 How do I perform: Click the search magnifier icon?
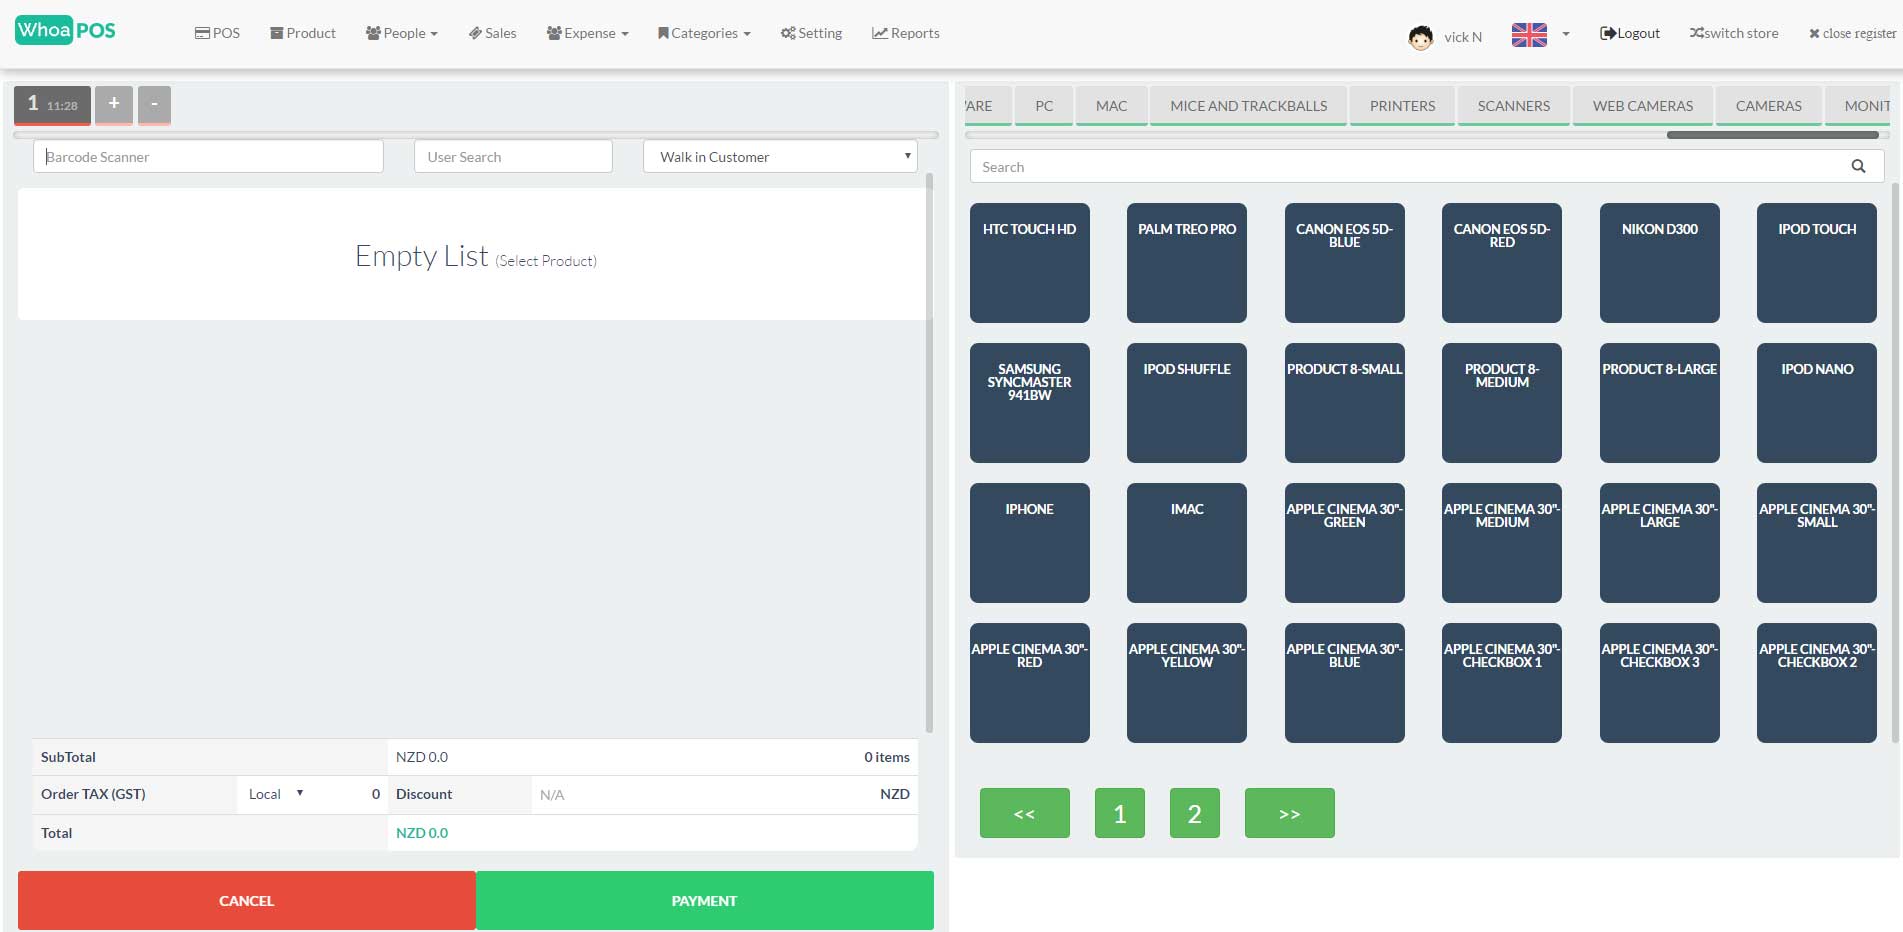coord(1858,167)
